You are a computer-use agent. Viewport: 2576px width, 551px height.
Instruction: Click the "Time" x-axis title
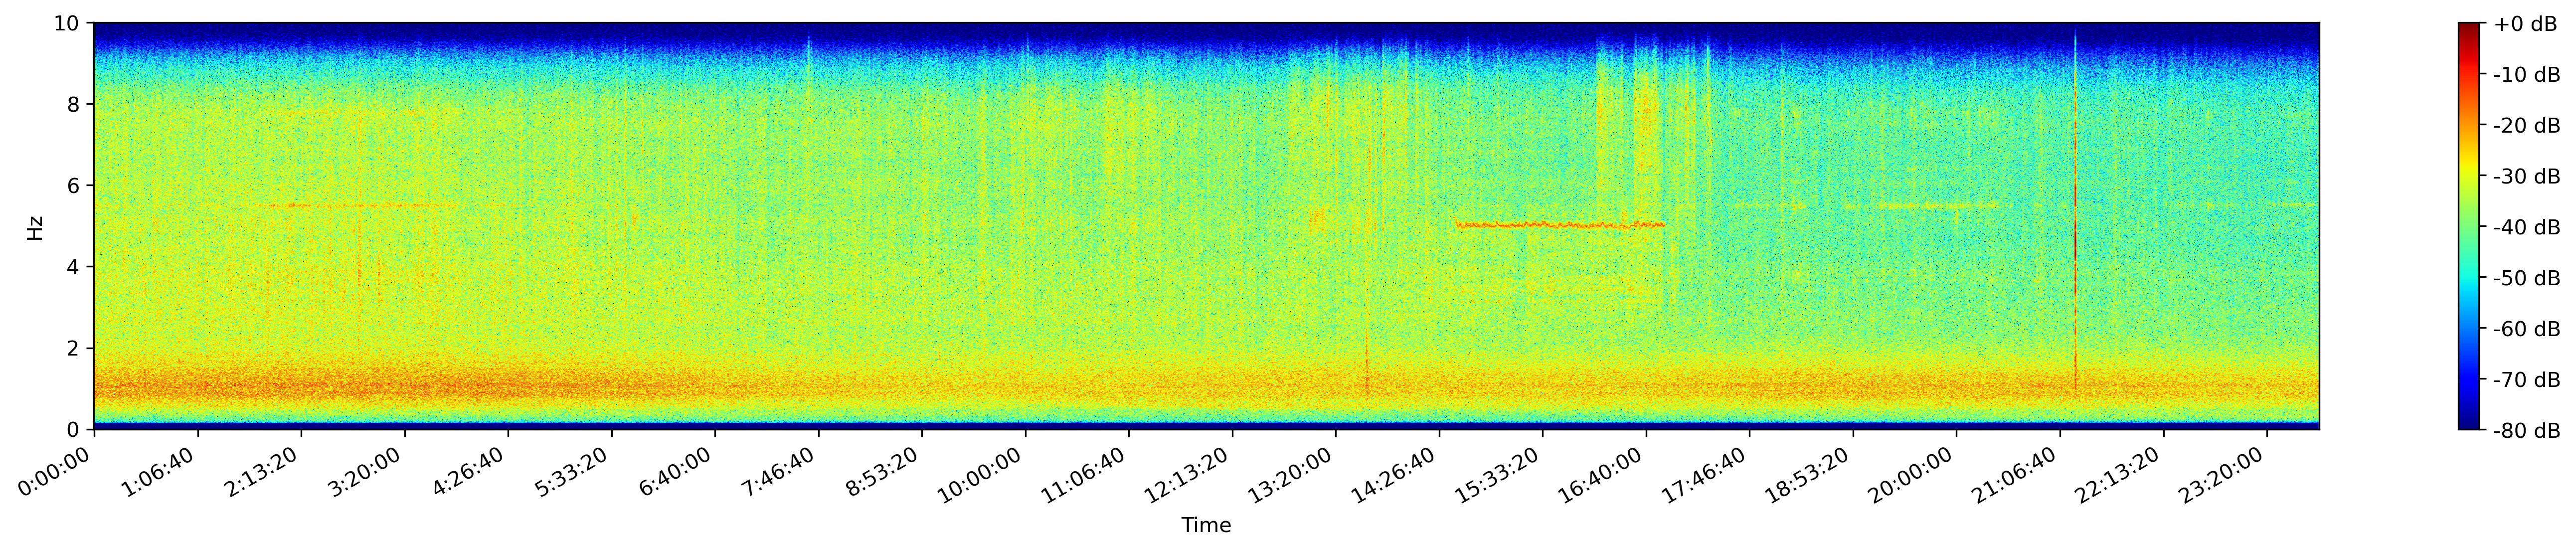[x=1206, y=526]
